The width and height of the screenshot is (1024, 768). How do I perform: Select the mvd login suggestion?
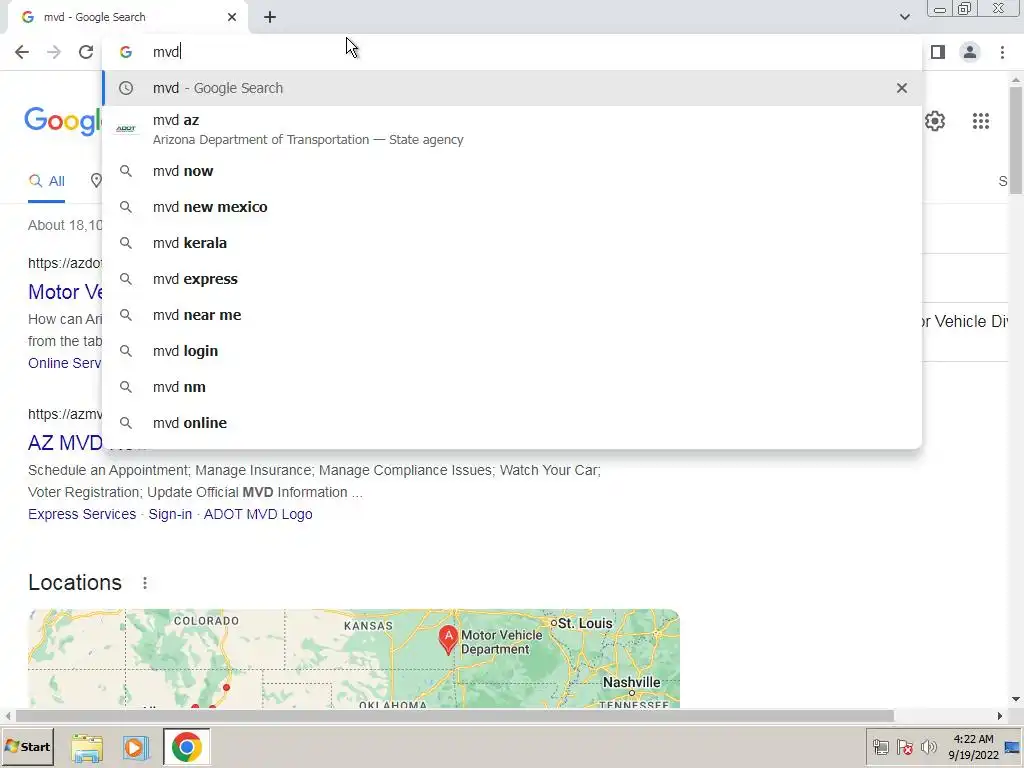(x=512, y=351)
